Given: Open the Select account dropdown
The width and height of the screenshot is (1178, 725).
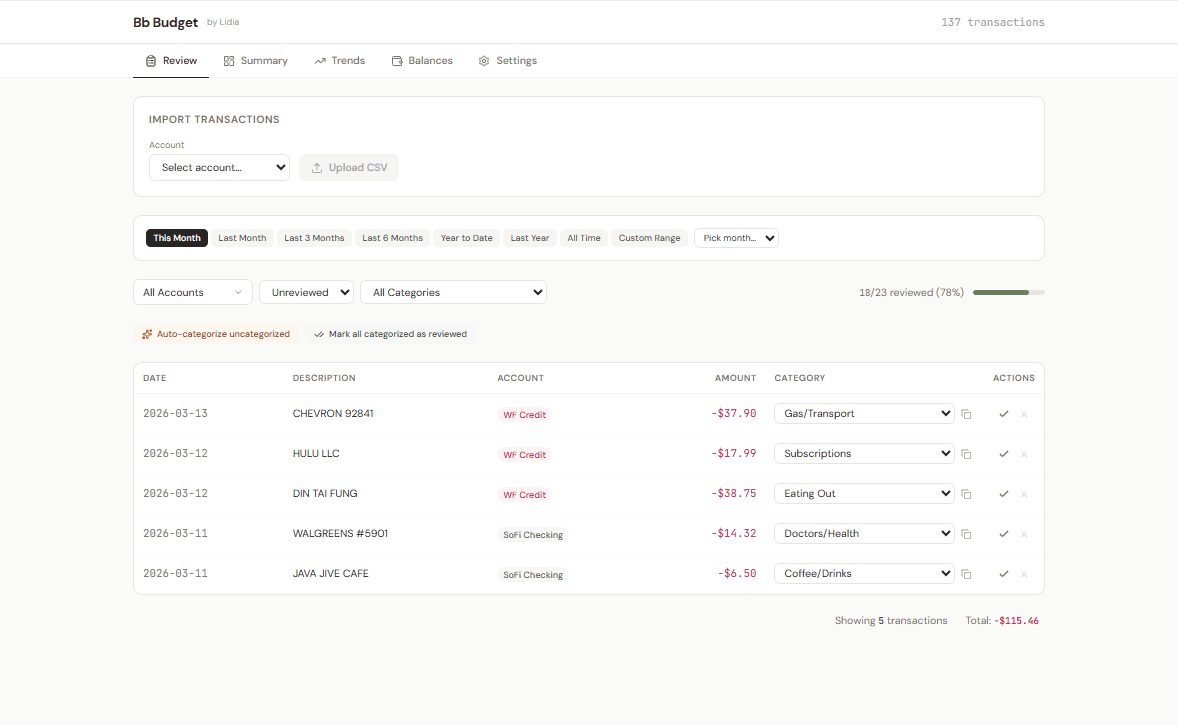Looking at the screenshot, I should (219, 167).
